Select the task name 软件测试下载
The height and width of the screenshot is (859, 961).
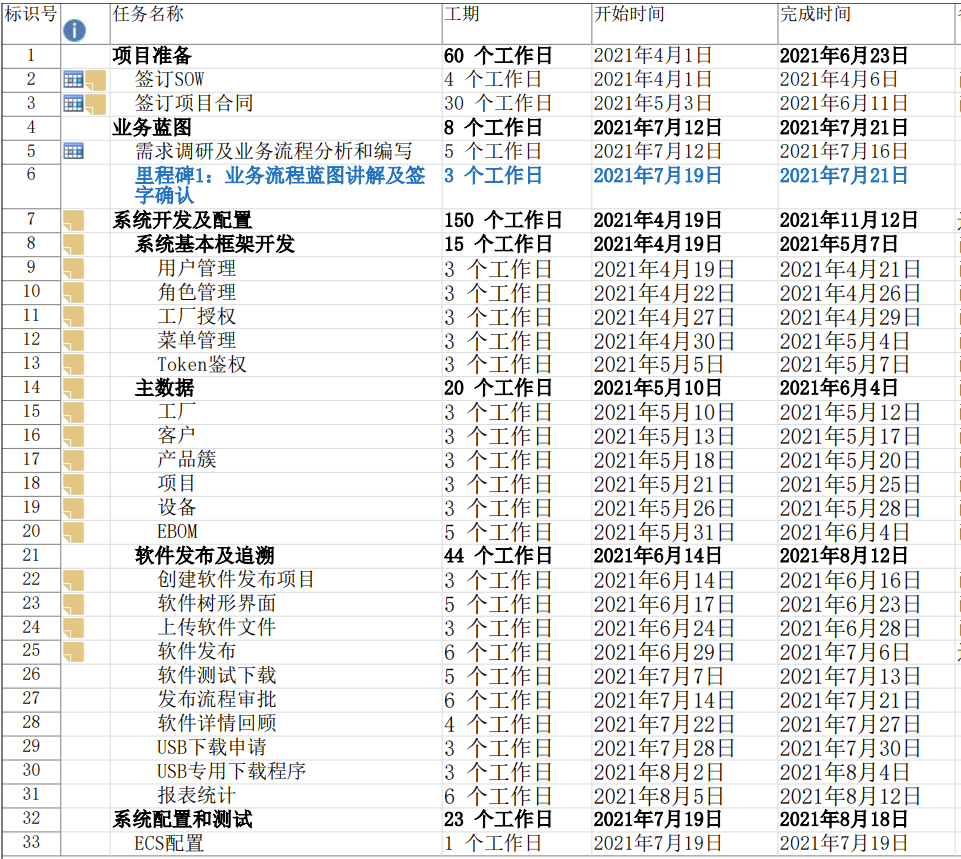tap(217, 675)
